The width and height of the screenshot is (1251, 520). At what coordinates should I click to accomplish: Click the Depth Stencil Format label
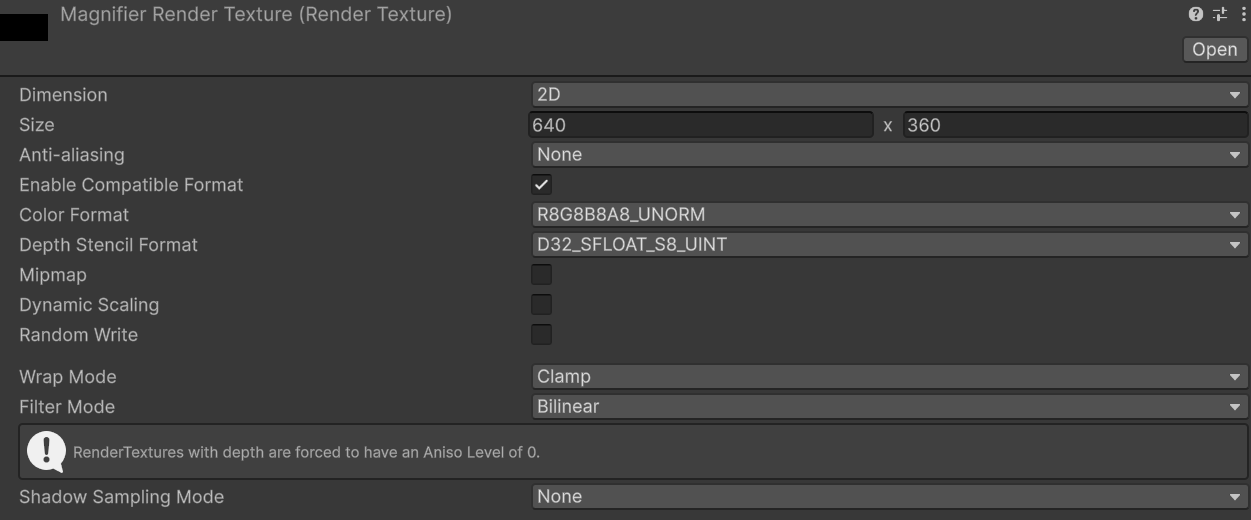109,245
